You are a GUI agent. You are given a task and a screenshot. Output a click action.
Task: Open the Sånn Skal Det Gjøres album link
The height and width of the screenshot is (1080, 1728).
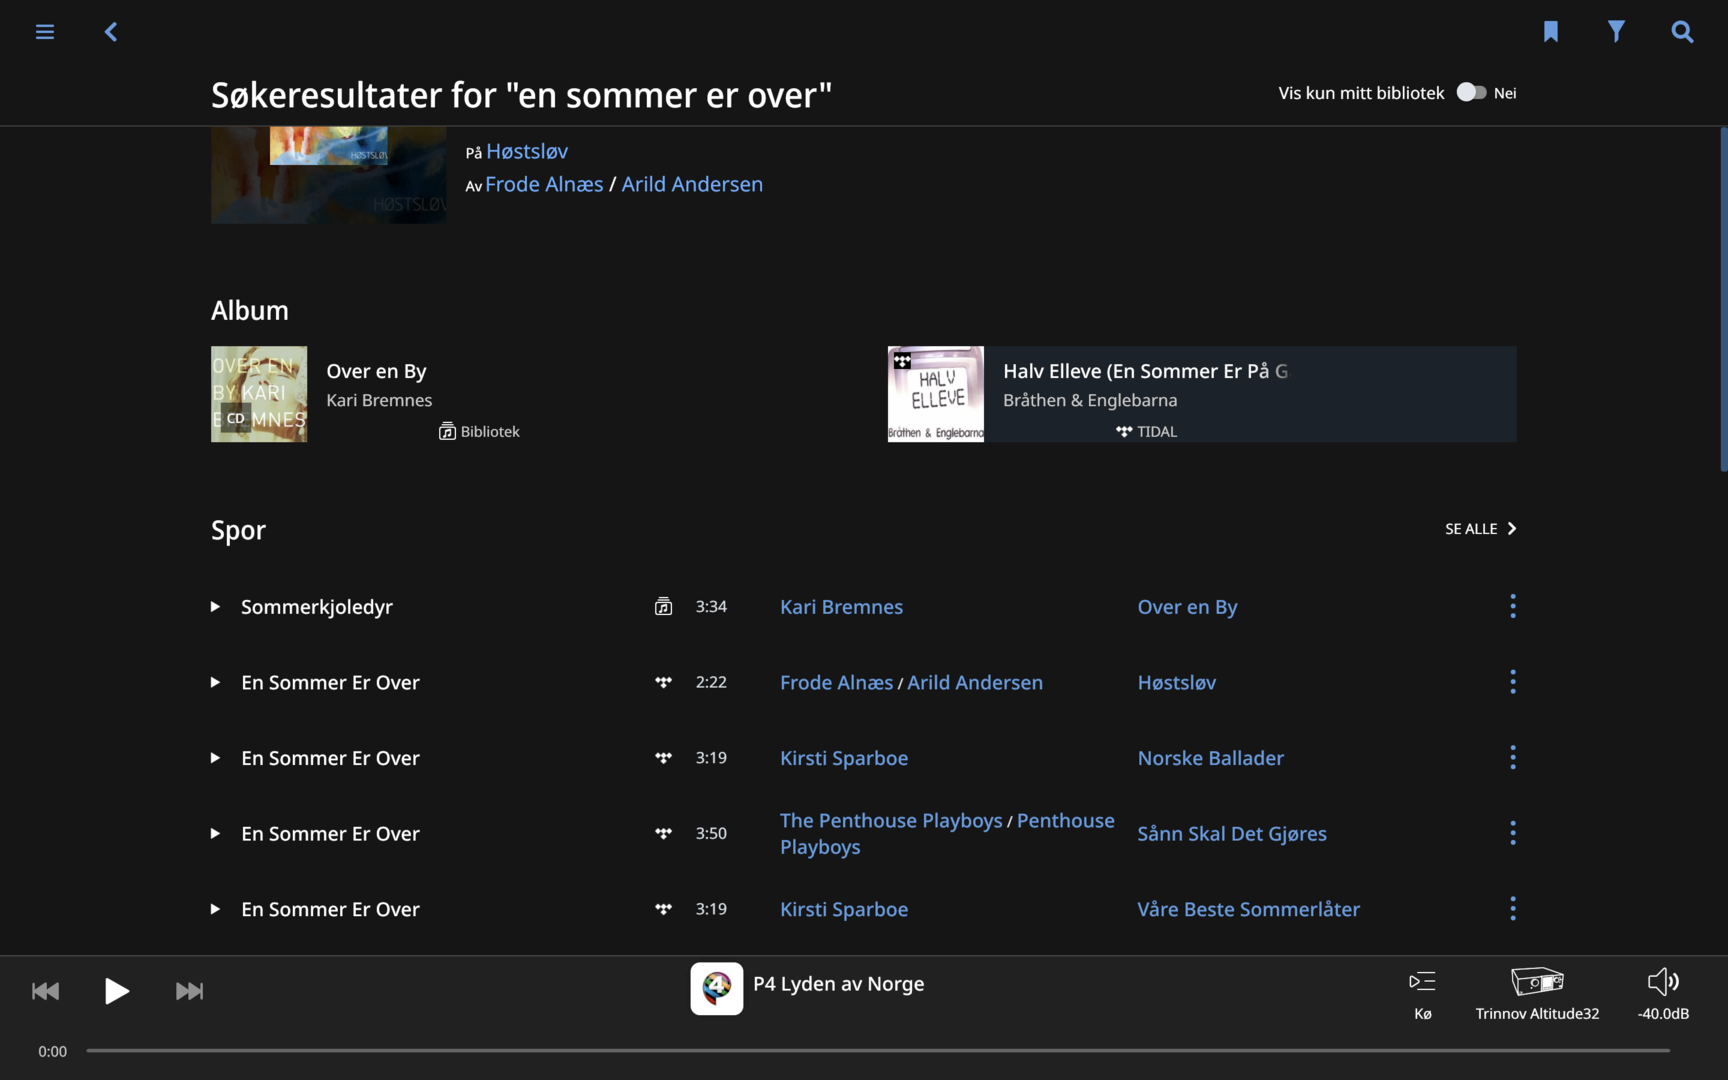pyautogui.click(x=1232, y=834)
